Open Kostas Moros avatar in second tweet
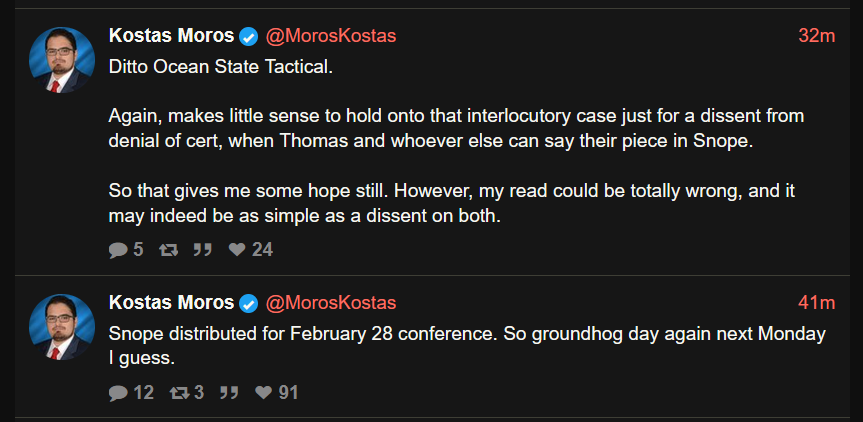863x422 pixels. pyautogui.click(x=62, y=327)
